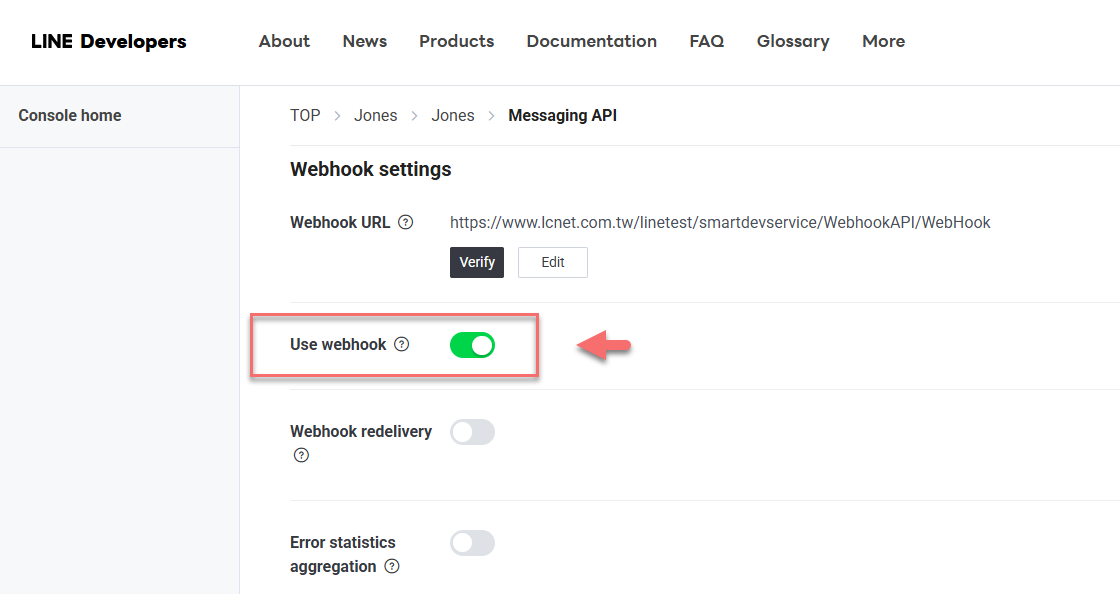1120x594 pixels.
Task: Open the More menu in navigation
Action: [883, 41]
